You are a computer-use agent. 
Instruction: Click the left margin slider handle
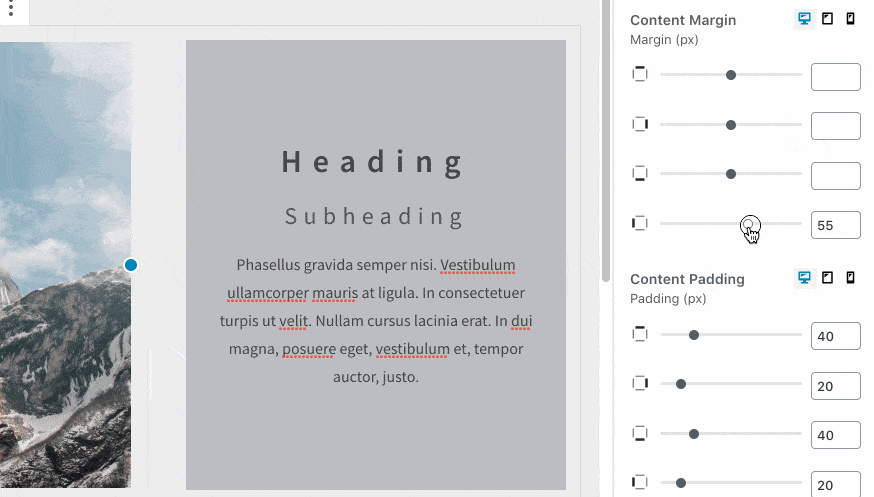(x=750, y=224)
